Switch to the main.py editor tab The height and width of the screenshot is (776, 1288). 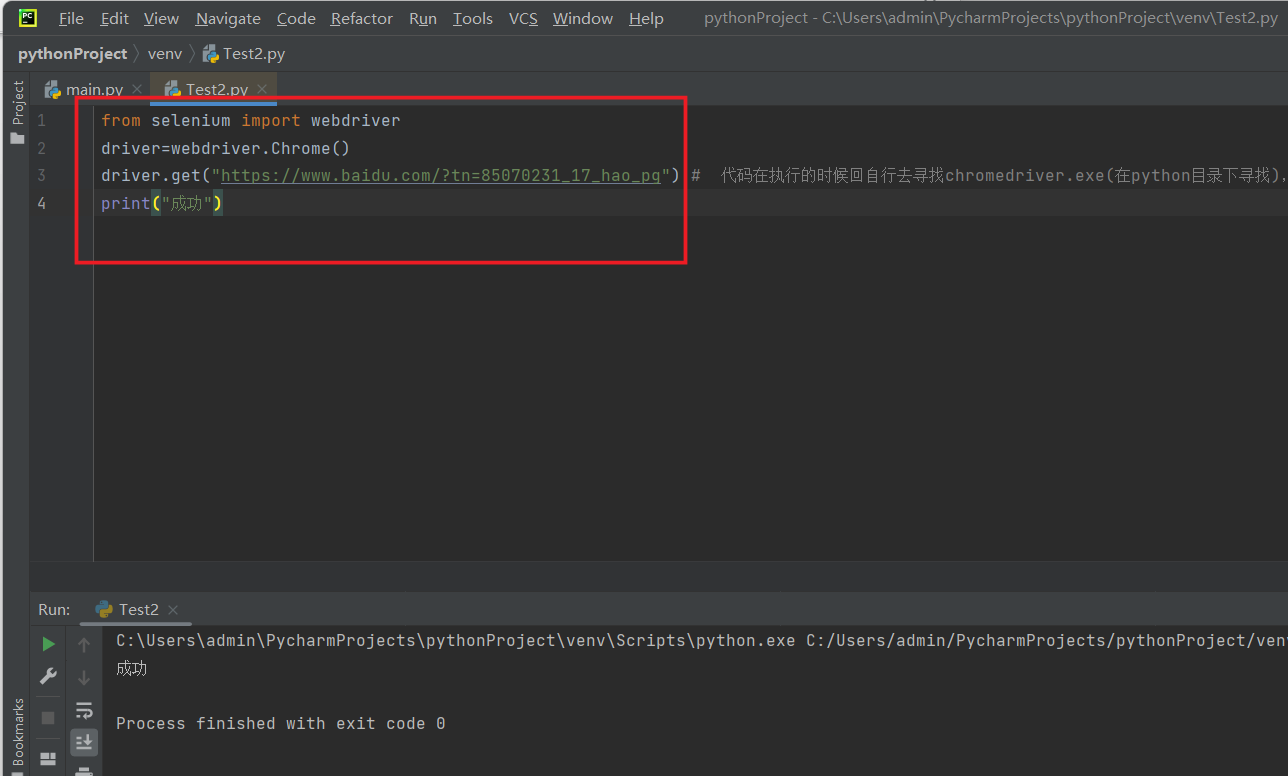coord(94,89)
